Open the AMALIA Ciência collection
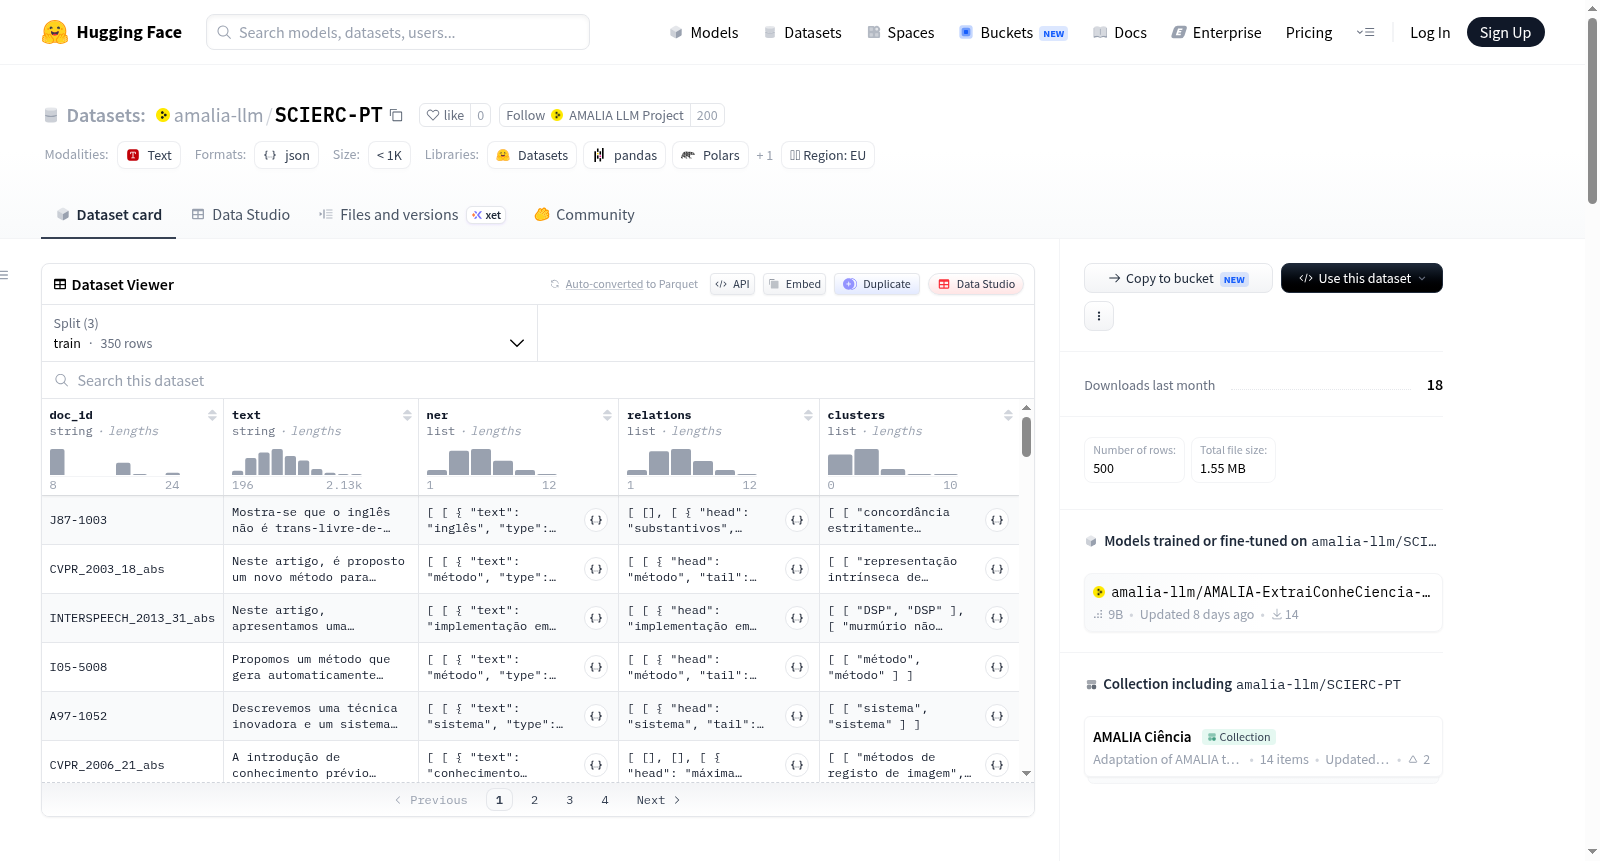The height and width of the screenshot is (861, 1600). click(x=1263, y=748)
